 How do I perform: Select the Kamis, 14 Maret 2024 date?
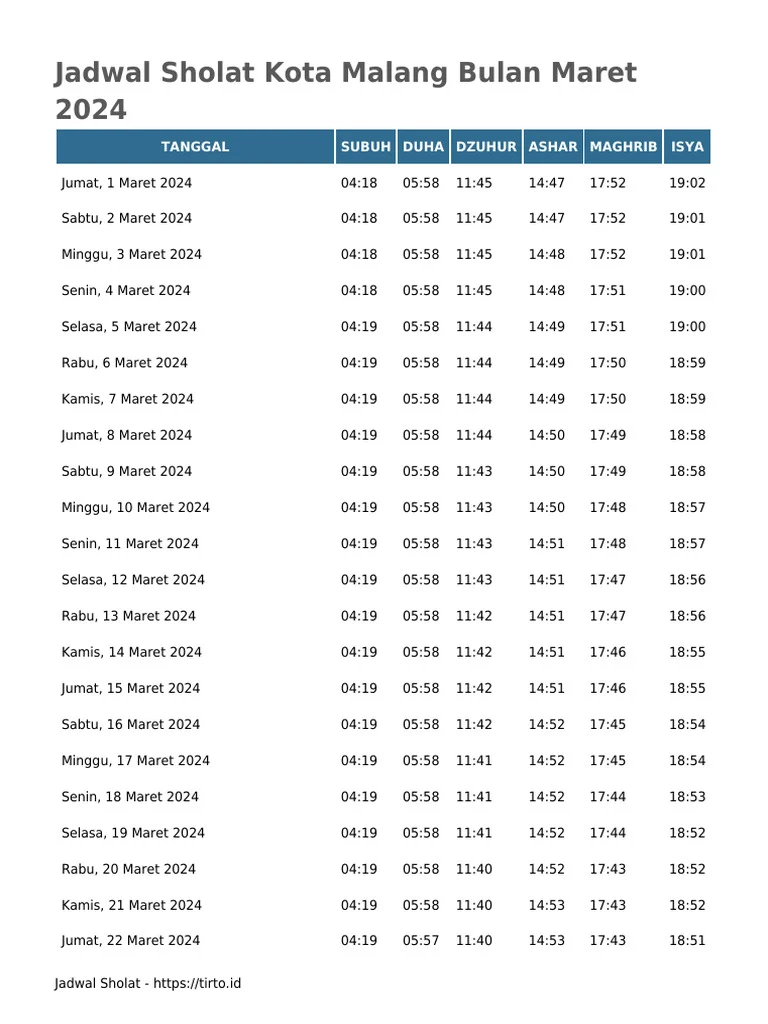(x=131, y=652)
